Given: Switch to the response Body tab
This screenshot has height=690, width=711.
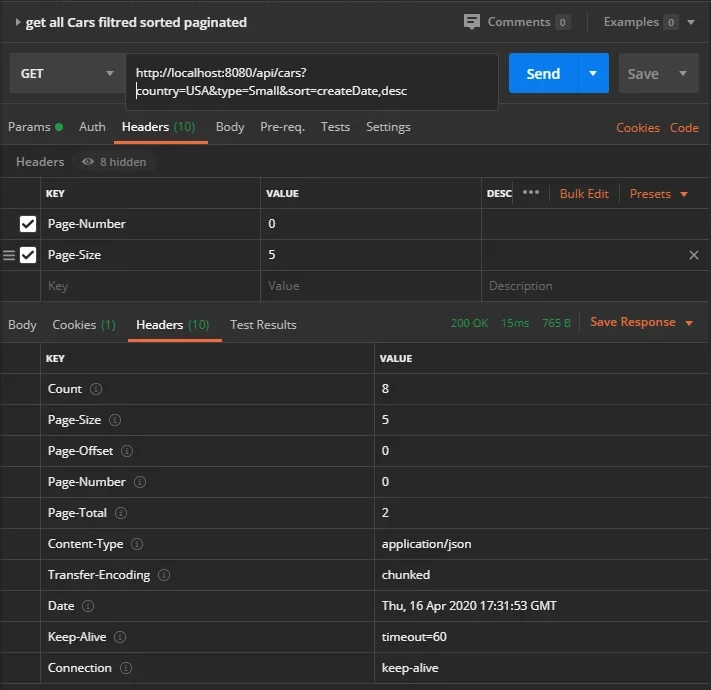Looking at the screenshot, I should pyautogui.click(x=22, y=325).
